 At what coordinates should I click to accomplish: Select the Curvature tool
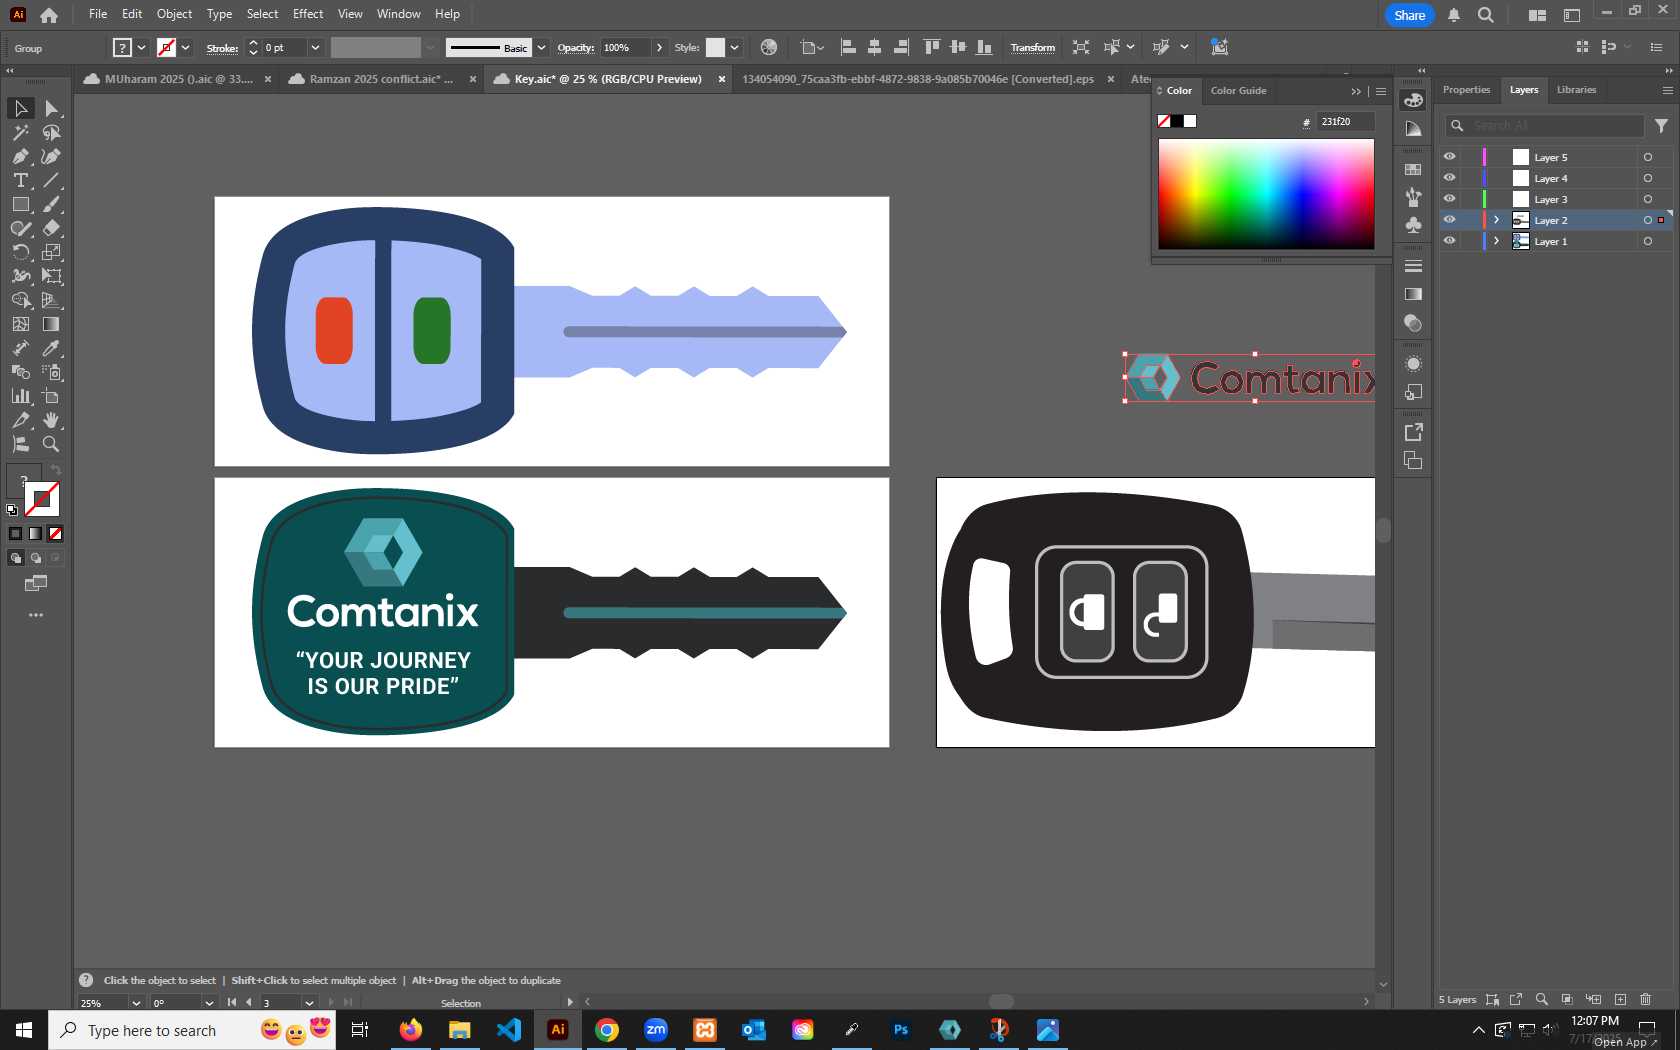(51, 156)
